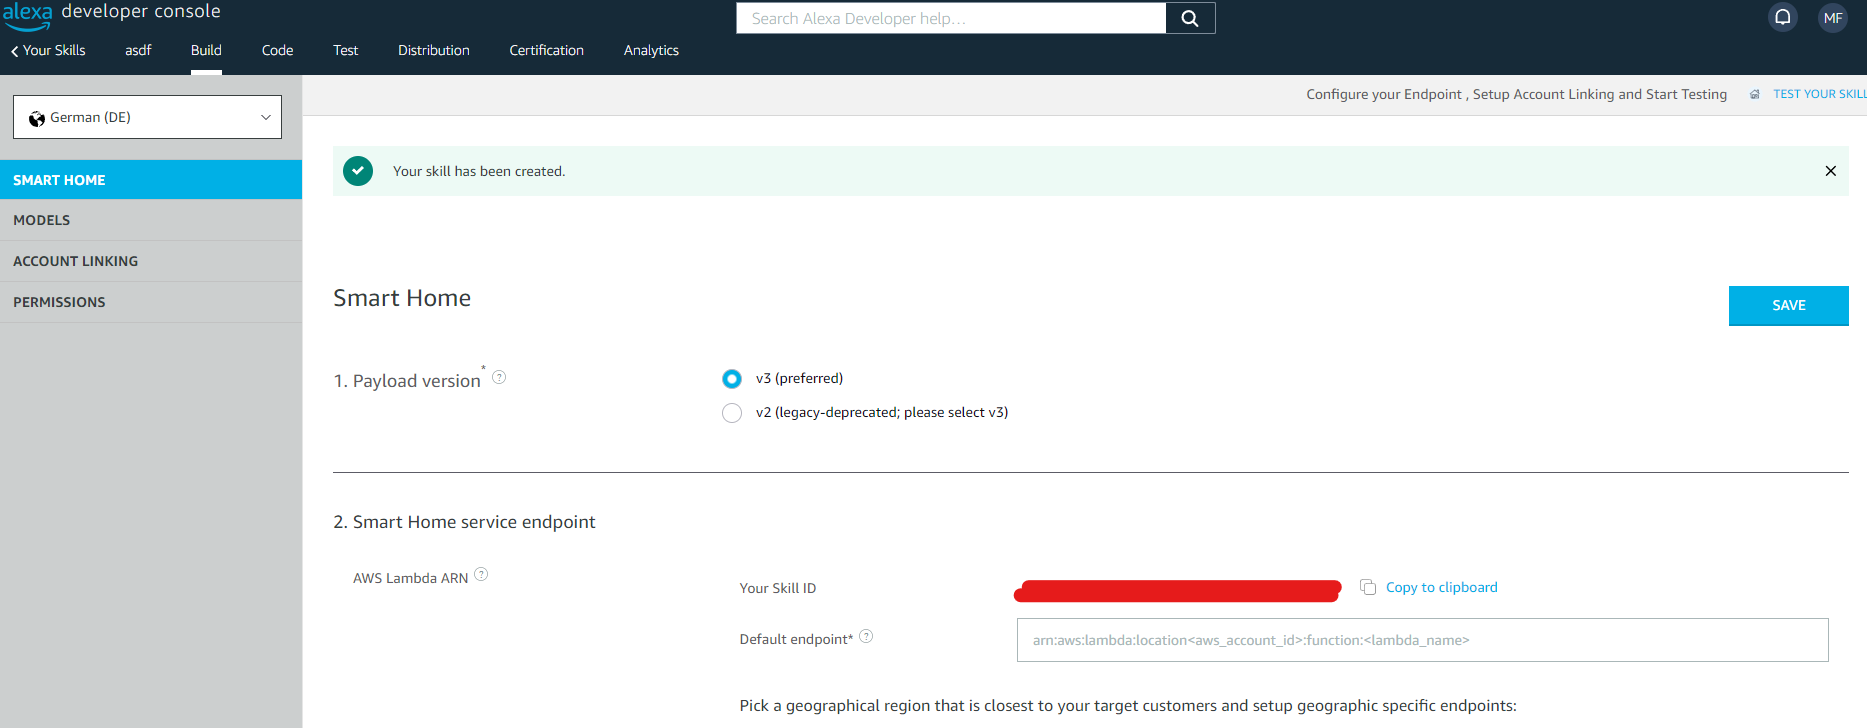Open the German (DE) language dropdown

pos(147,117)
